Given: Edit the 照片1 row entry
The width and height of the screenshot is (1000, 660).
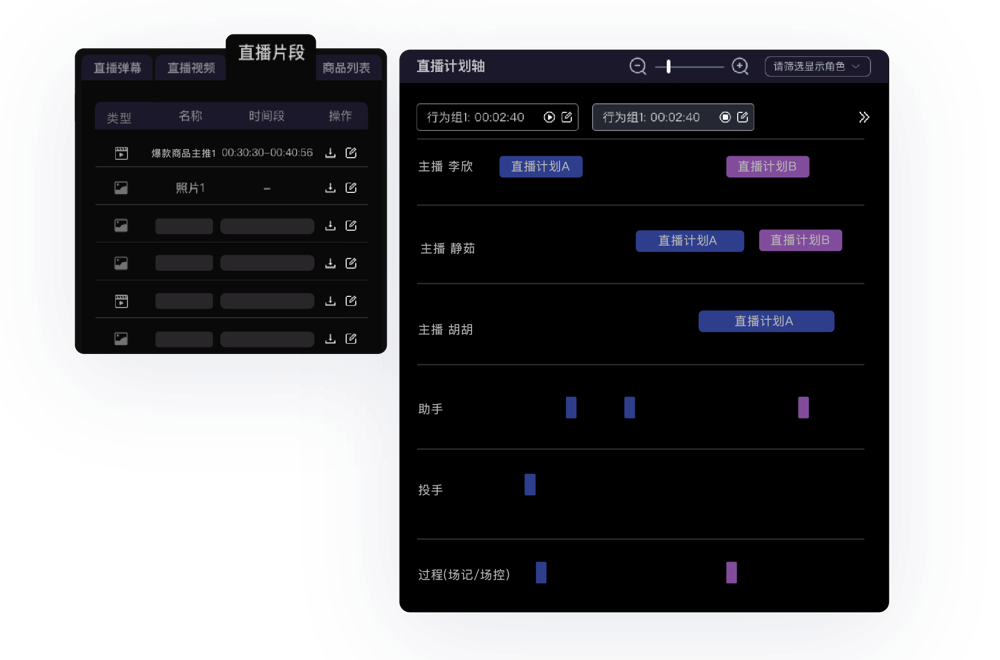Looking at the screenshot, I should [351, 188].
